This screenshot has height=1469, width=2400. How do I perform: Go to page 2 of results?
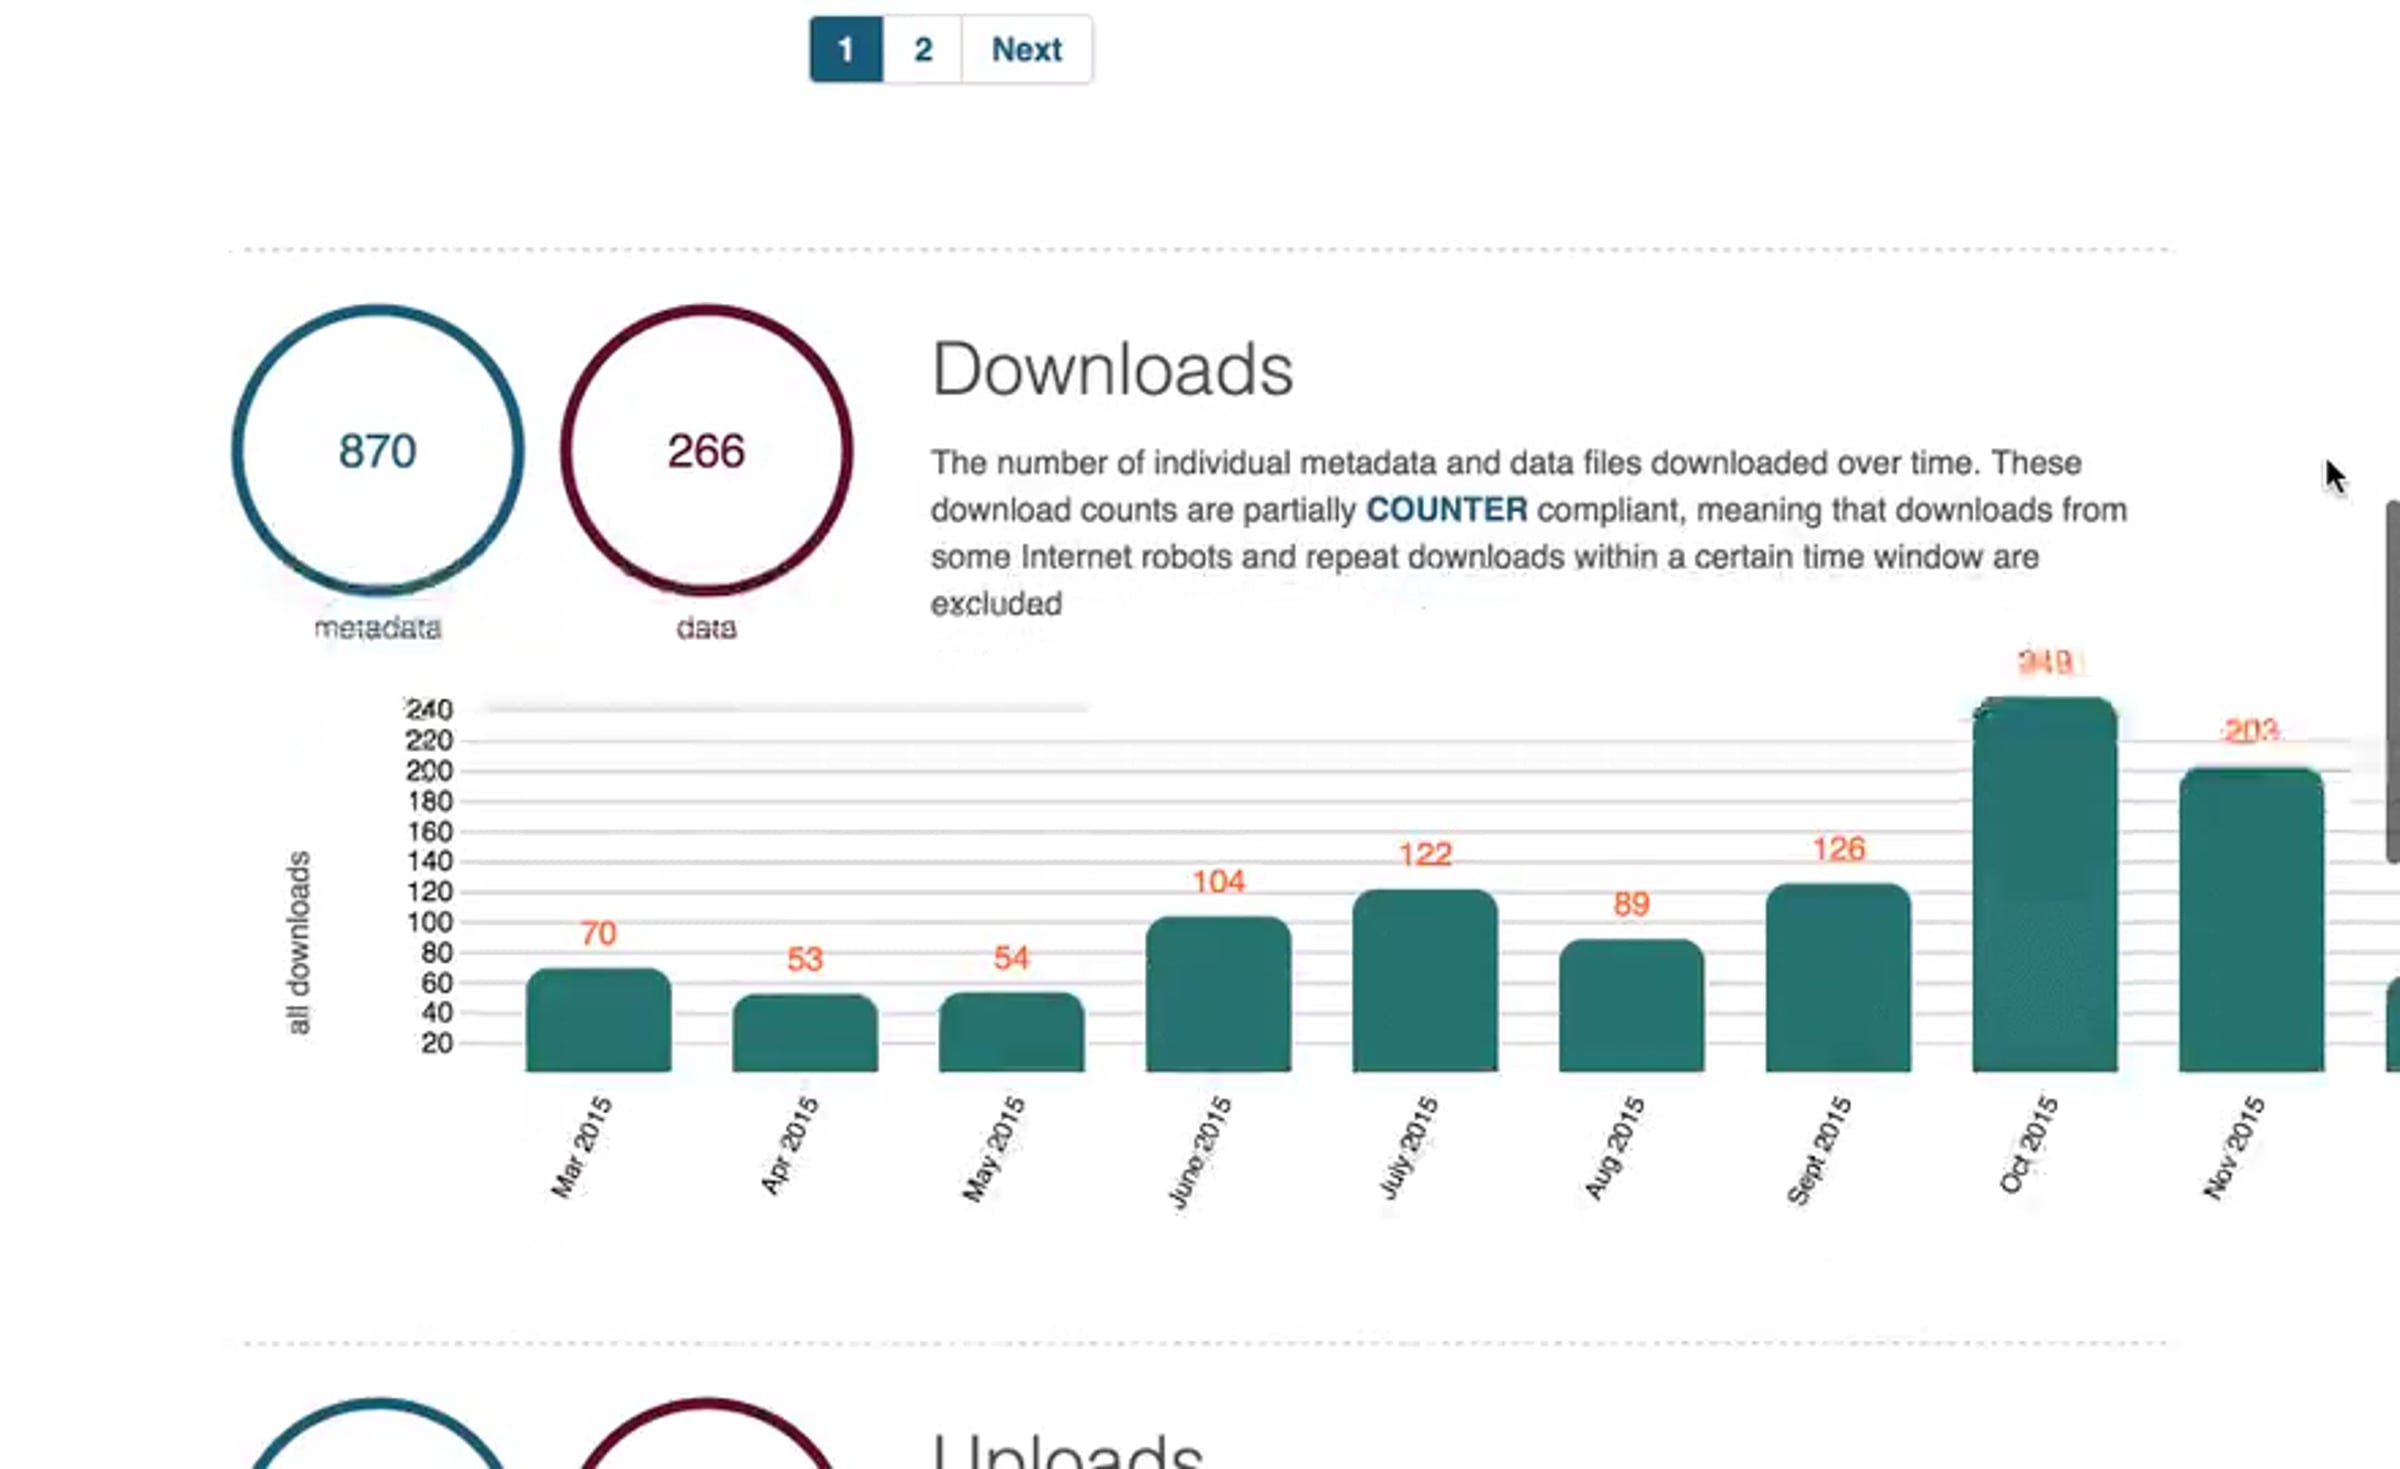tap(922, 49)
